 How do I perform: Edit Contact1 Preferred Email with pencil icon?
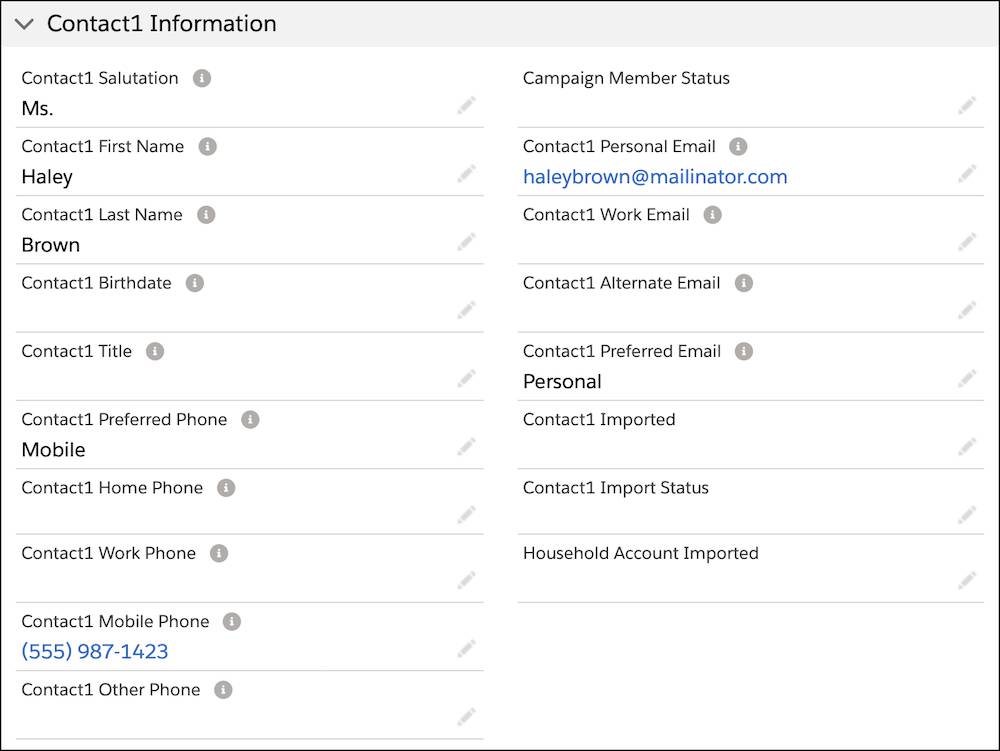tap(967, 378)
